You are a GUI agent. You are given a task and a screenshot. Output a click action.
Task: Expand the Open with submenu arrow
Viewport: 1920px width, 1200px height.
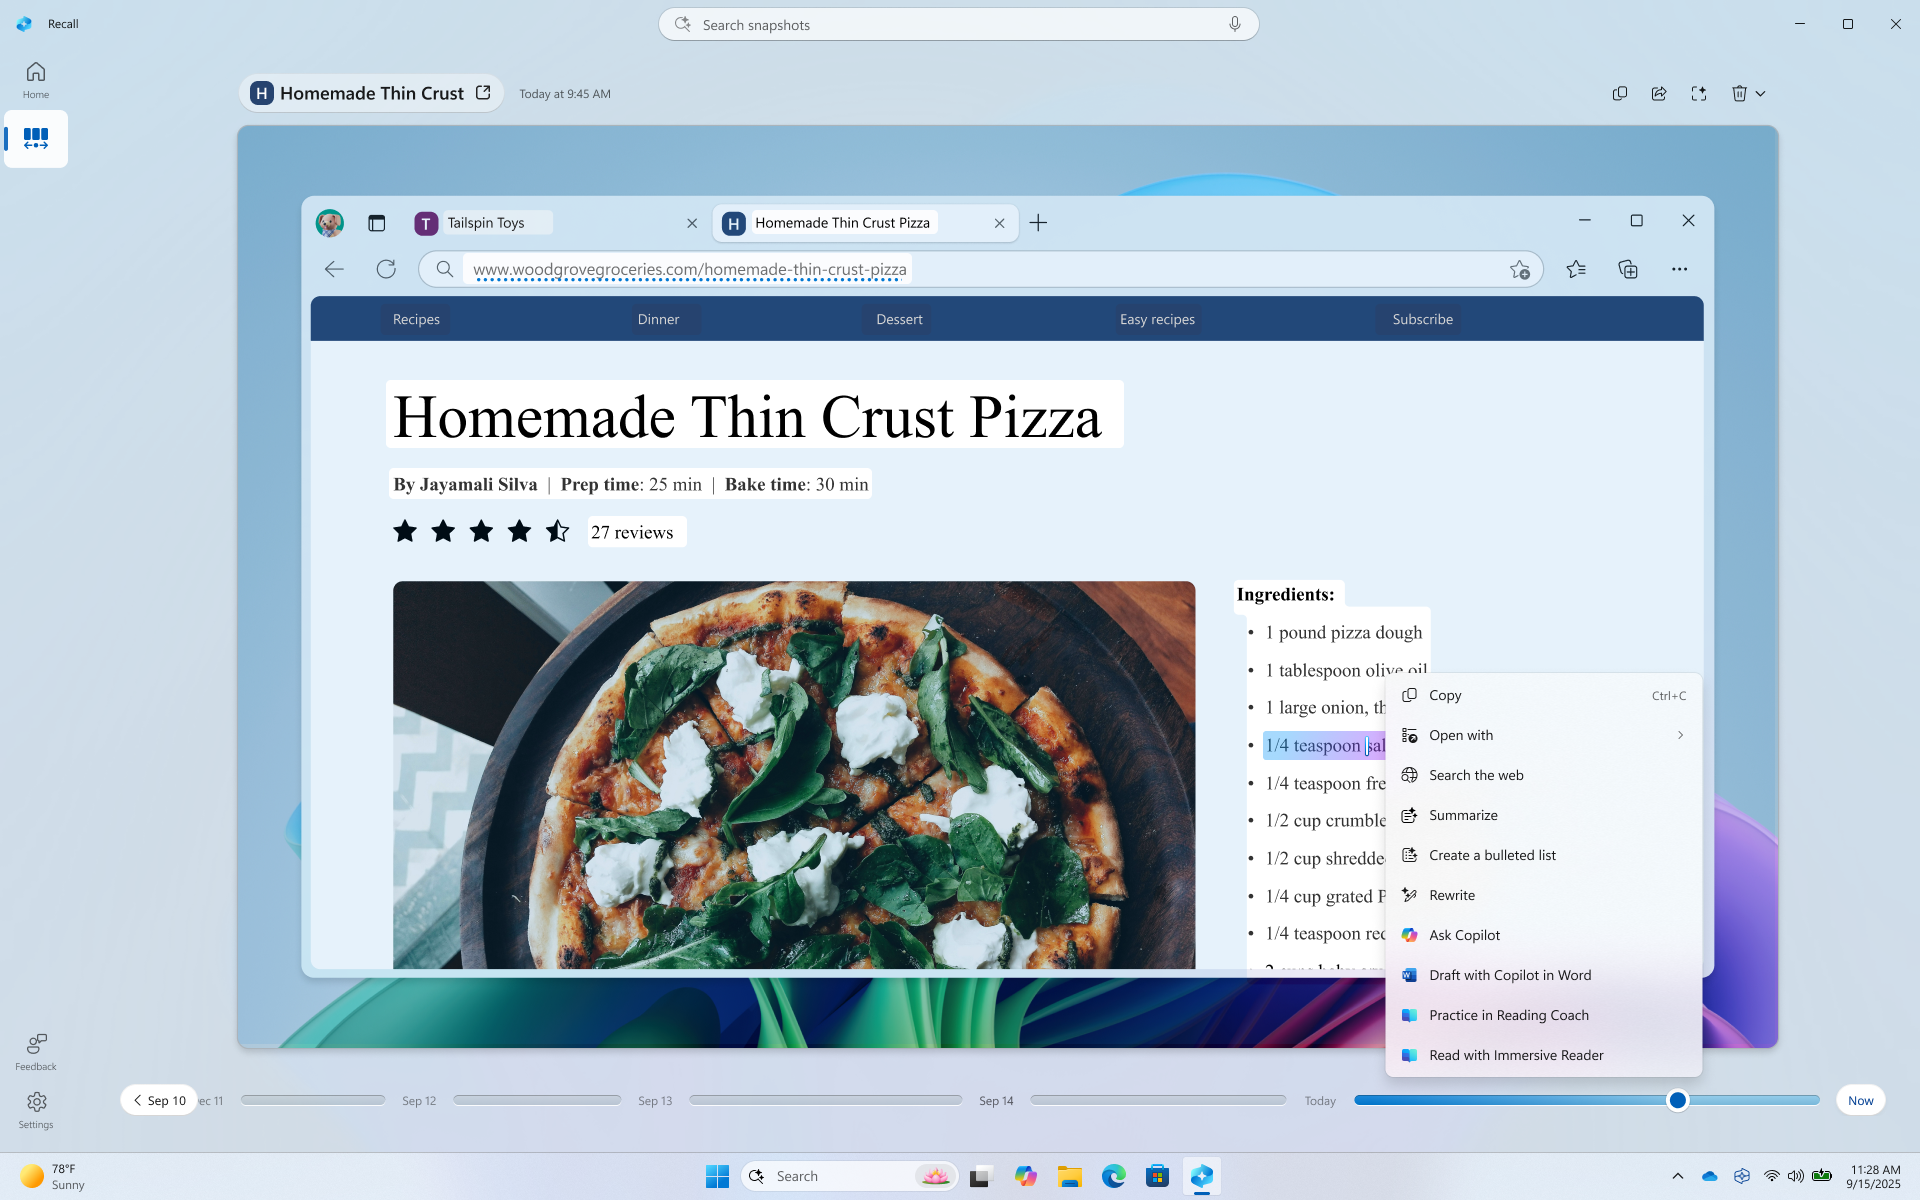click(x=1680, y=735)
